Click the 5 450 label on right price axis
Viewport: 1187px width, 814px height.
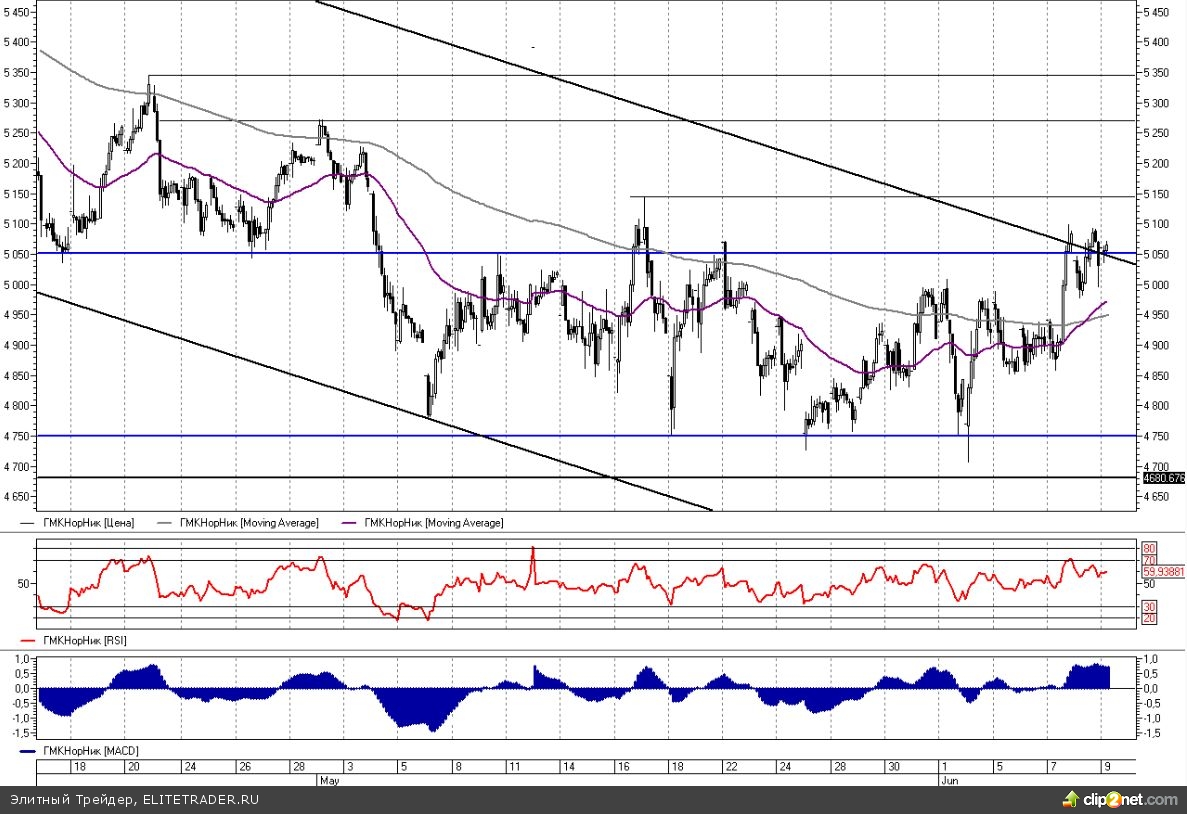[1155, 12]
